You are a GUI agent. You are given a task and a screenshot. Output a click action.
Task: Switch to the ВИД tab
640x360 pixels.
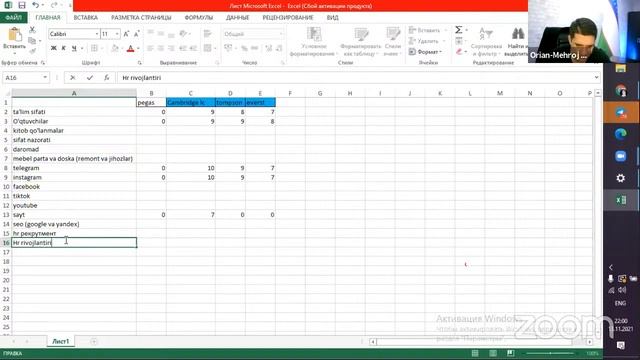[x=332, y=18]
